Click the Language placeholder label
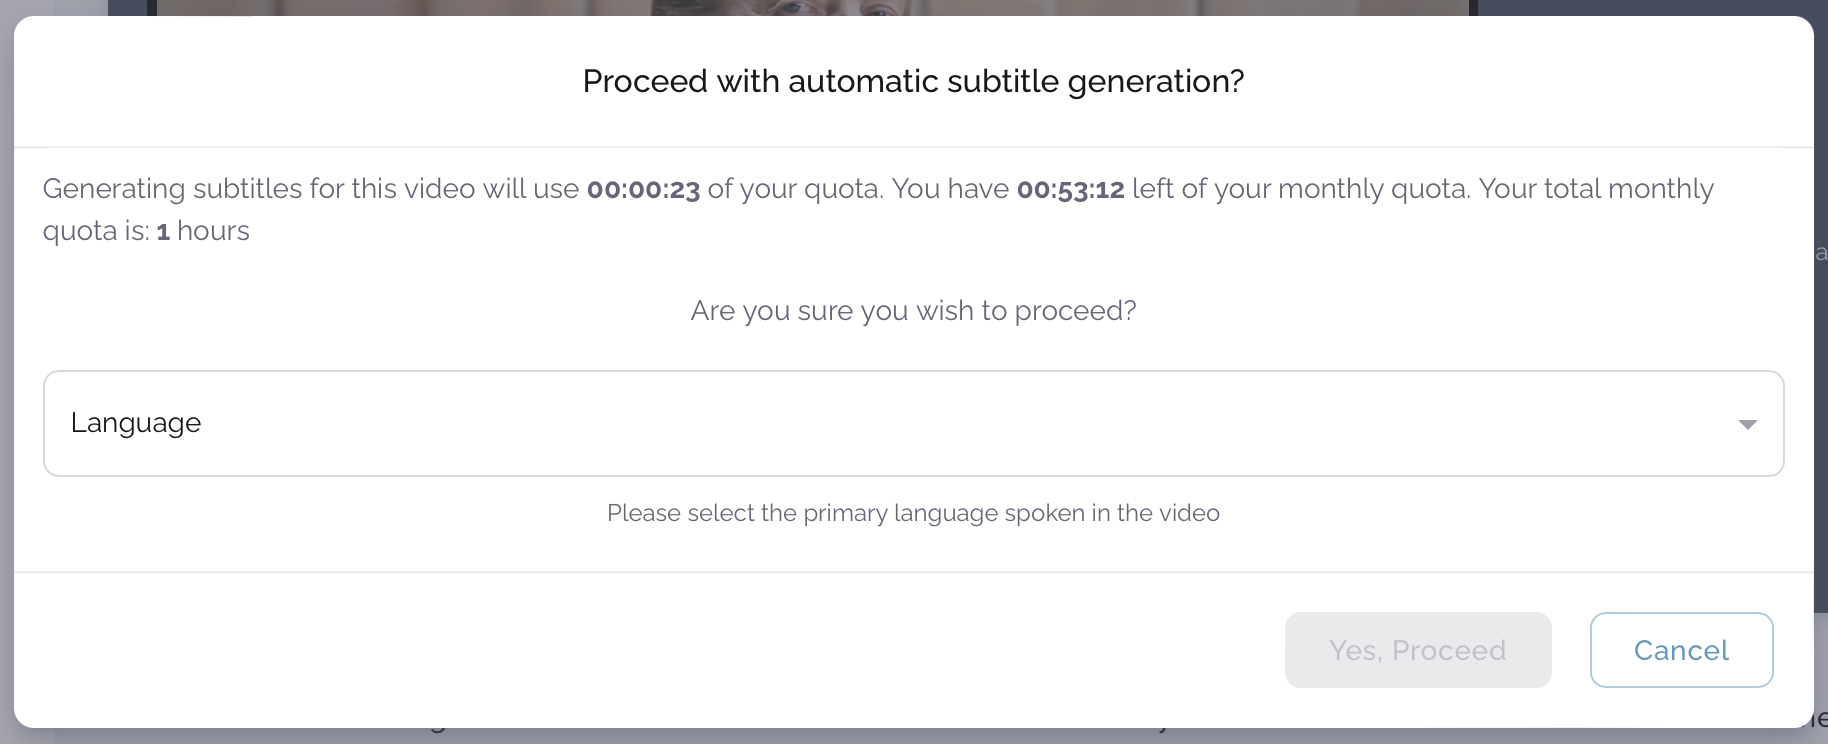1828x744 pixels. coord(136,423)
